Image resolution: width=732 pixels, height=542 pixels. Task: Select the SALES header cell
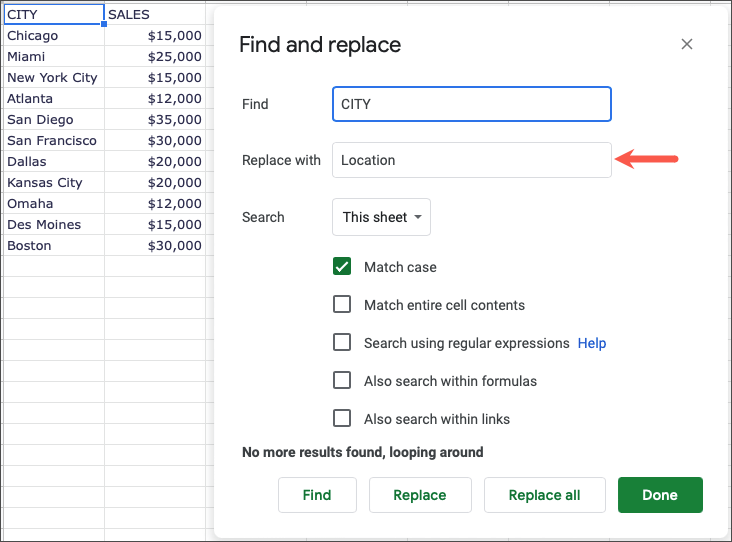(x=154, y=15)
